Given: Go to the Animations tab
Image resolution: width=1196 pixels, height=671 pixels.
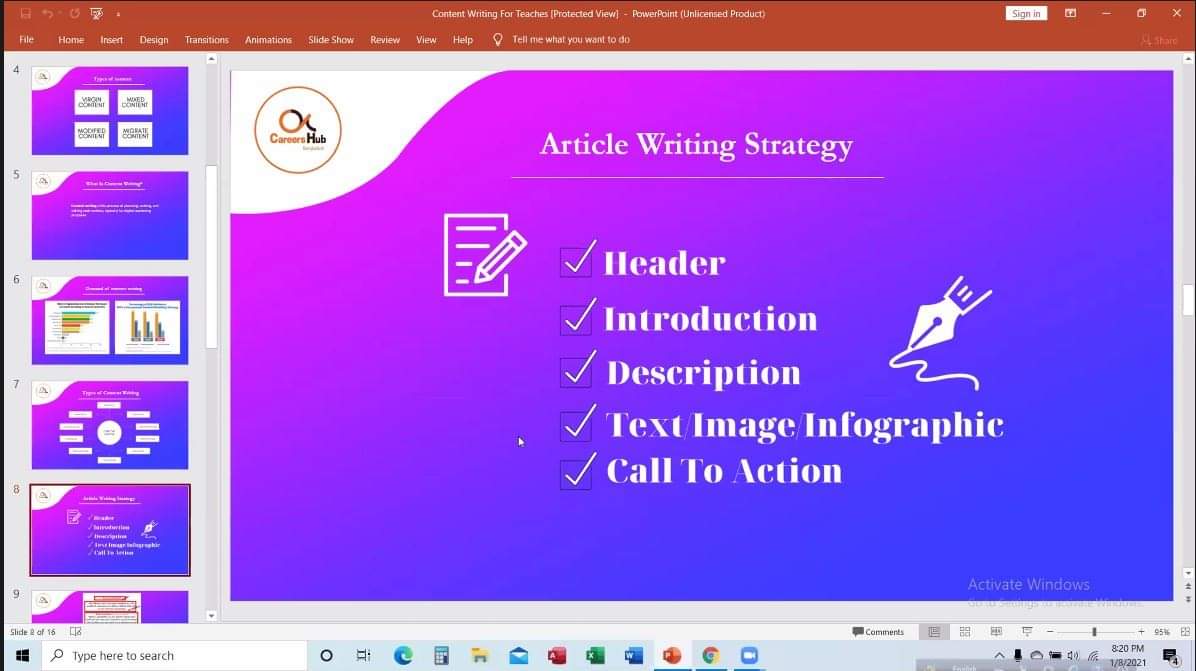Looking at the screenshot, I should (268, 40).
